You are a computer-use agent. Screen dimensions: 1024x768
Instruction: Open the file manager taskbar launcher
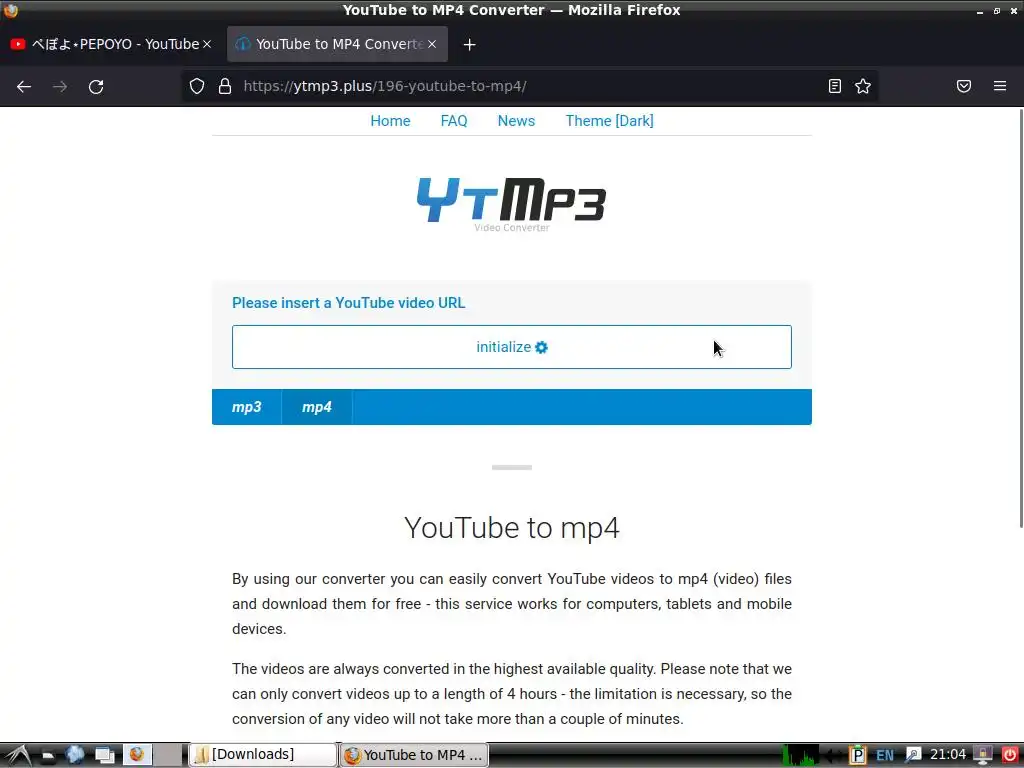48,756
